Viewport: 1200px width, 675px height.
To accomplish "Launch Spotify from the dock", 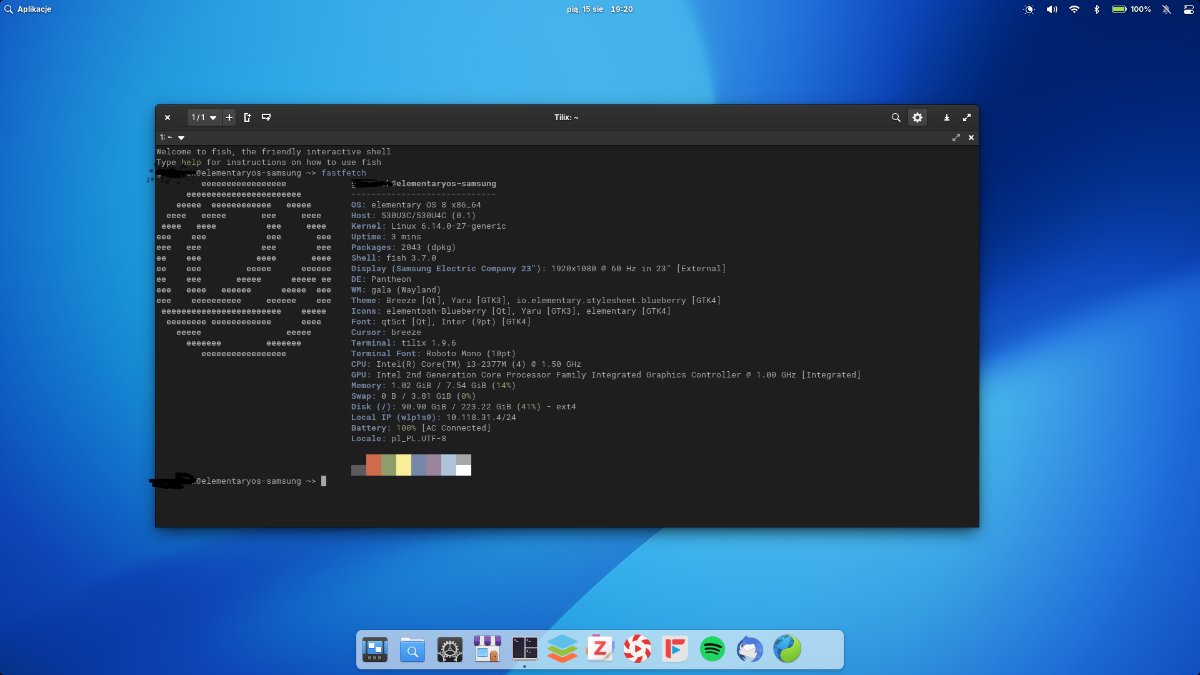I will tap(712, 649).
